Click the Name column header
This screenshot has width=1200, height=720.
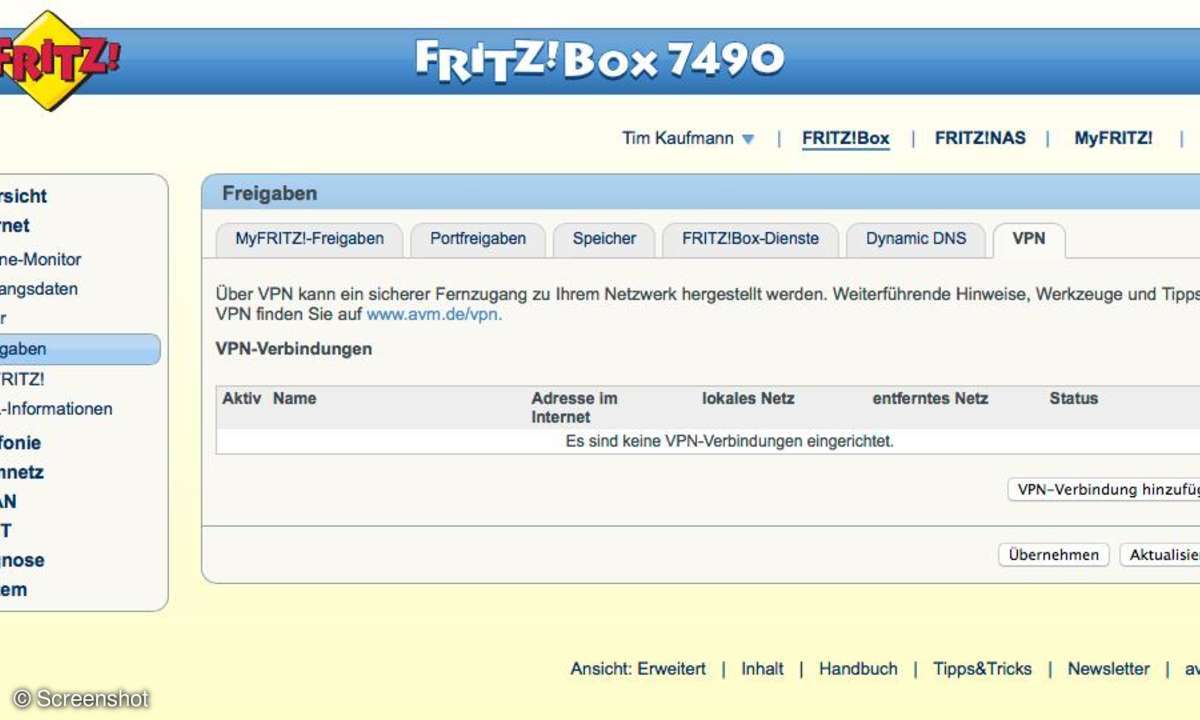(294, 398)
